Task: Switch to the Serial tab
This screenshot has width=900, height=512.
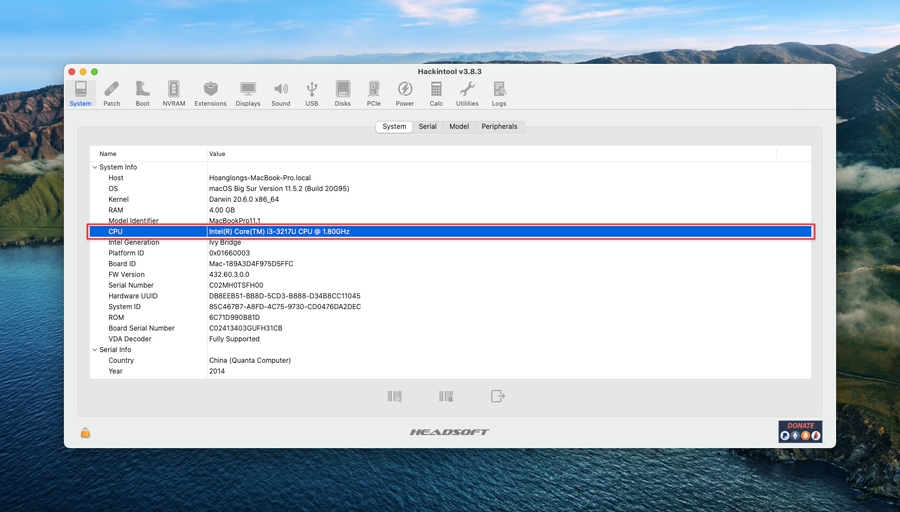Action: pyautogui.click(x=427, y=127)
